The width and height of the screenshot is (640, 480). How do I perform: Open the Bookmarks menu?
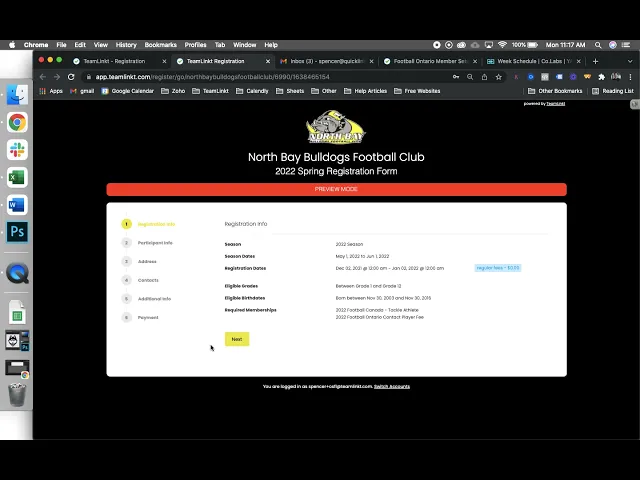click(160, 45)
